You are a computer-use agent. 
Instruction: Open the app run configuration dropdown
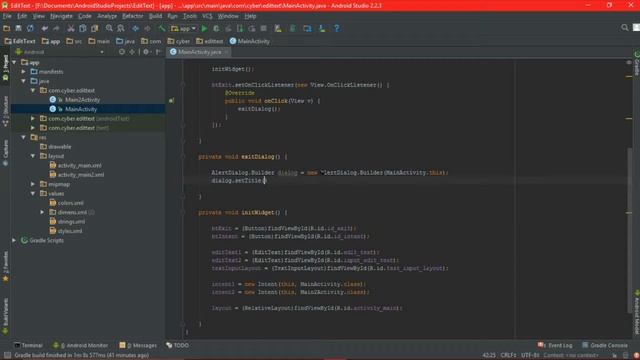(184, 29)
